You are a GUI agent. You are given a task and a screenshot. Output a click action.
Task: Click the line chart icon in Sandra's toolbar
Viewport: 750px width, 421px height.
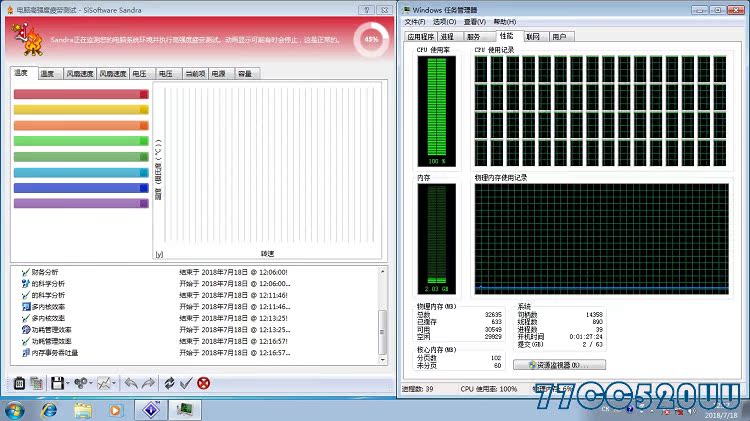104,383
